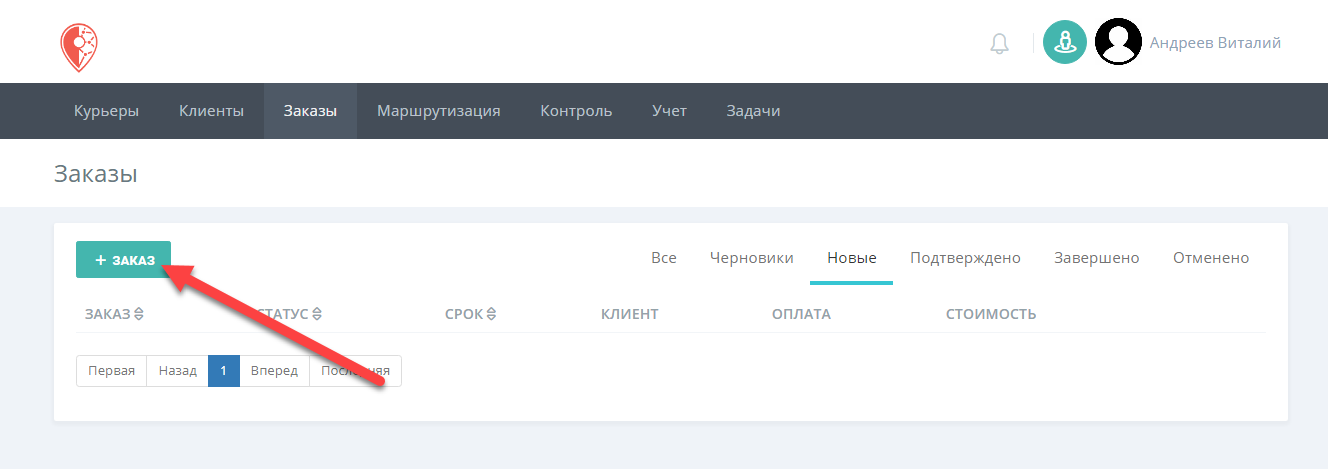The image size is (1328, 469).
Task: Open the Курьеры menu
Action: tap(106, 111)
